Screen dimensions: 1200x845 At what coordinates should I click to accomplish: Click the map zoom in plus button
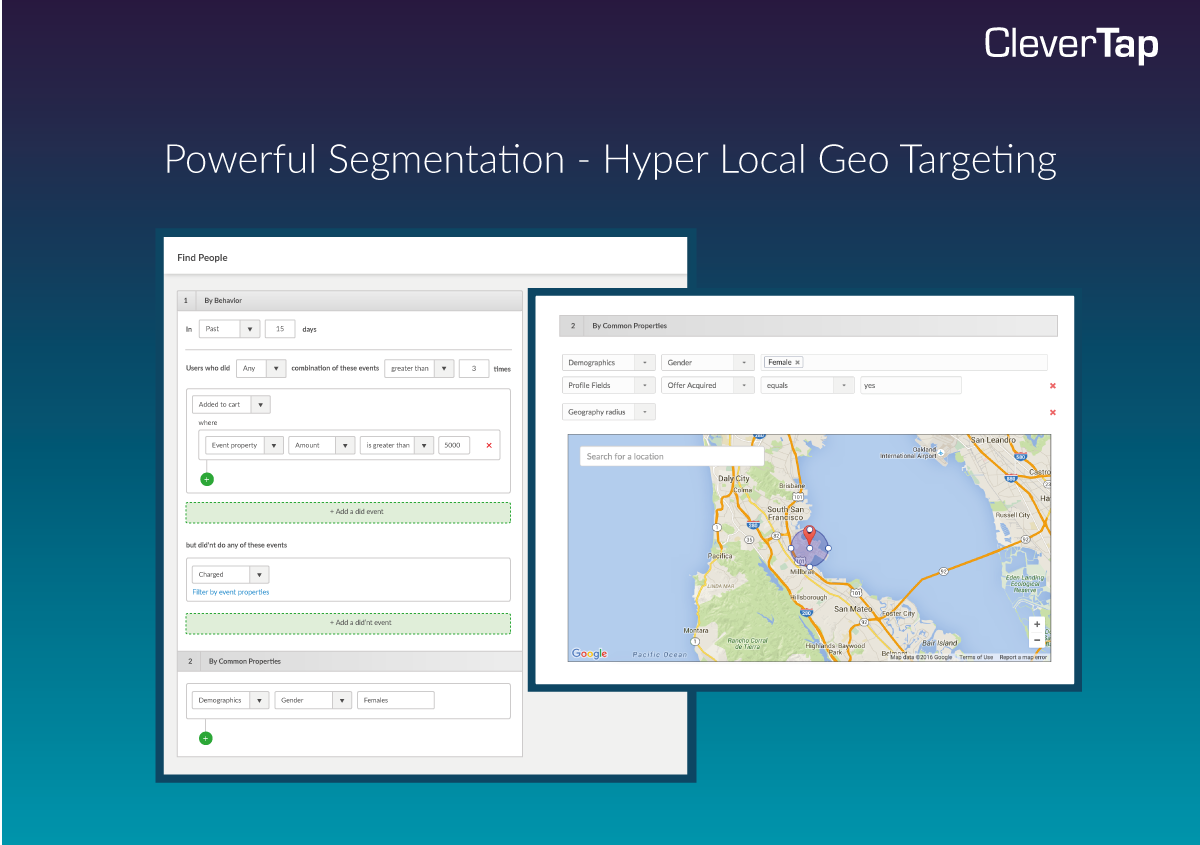[x=1037, y=624]
